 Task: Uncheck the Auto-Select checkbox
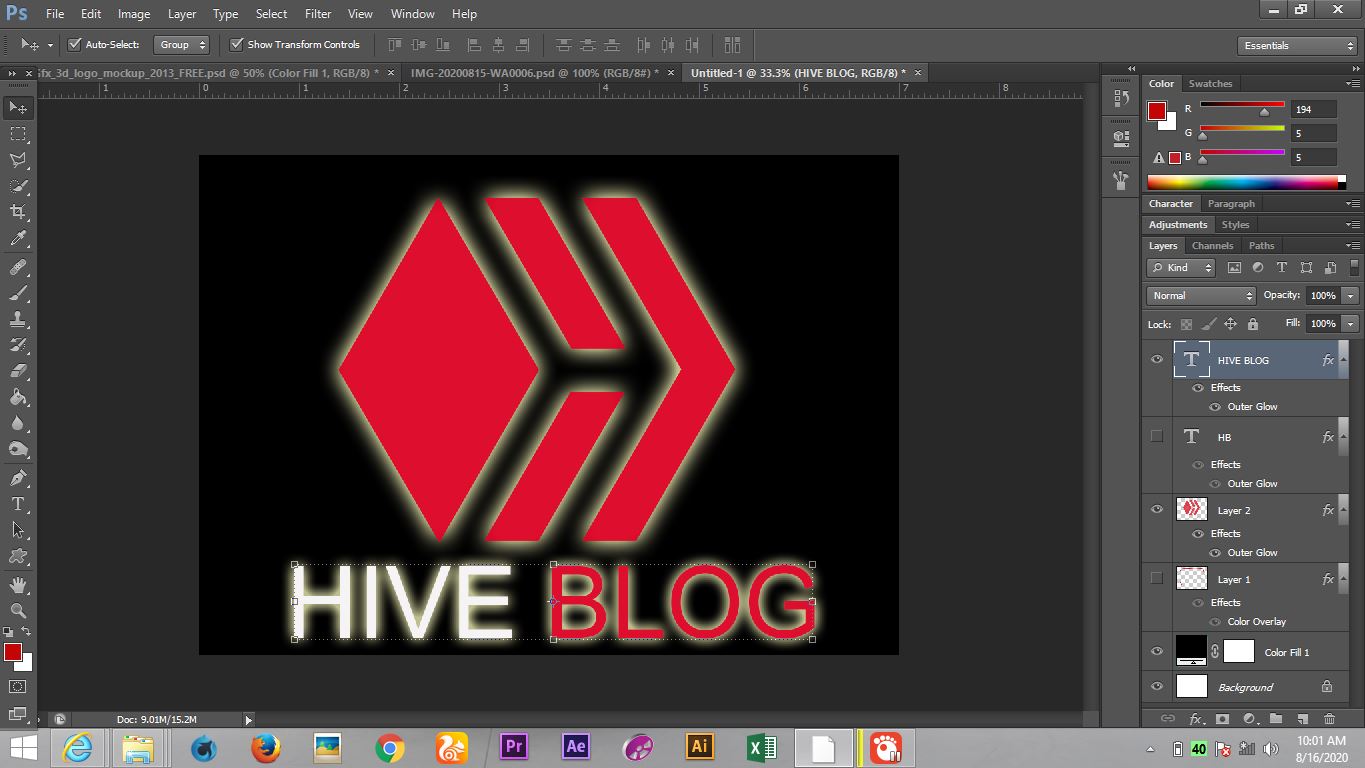(x=74, y=44)
